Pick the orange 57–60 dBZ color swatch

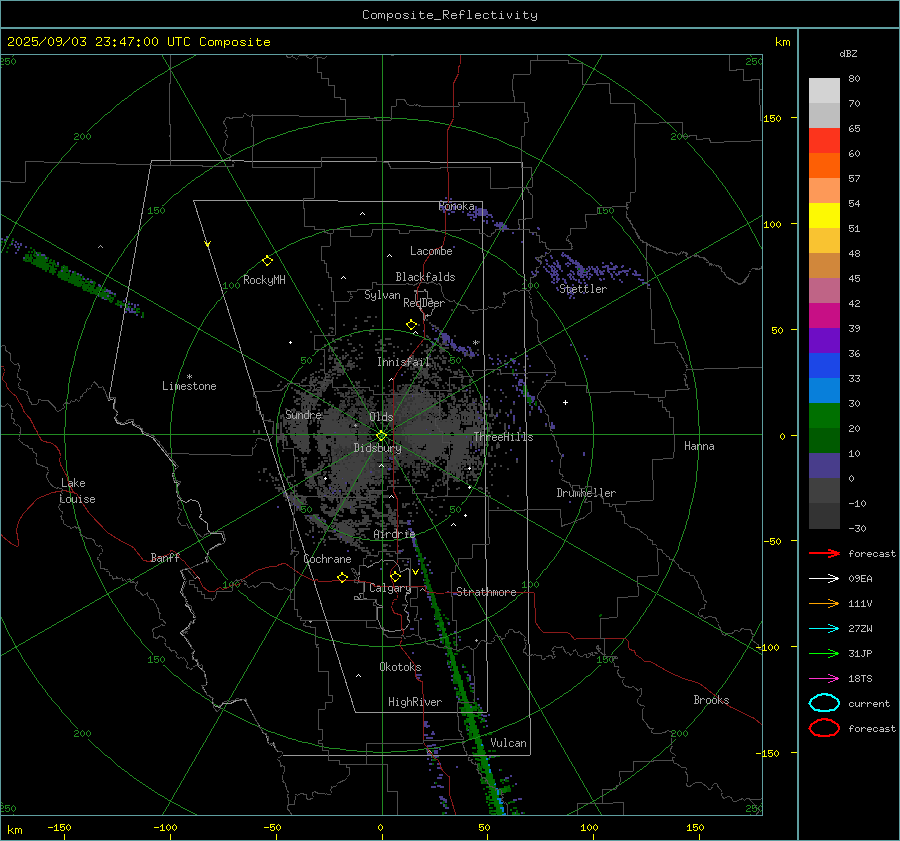pyautogui.click(x=824, y=166)
